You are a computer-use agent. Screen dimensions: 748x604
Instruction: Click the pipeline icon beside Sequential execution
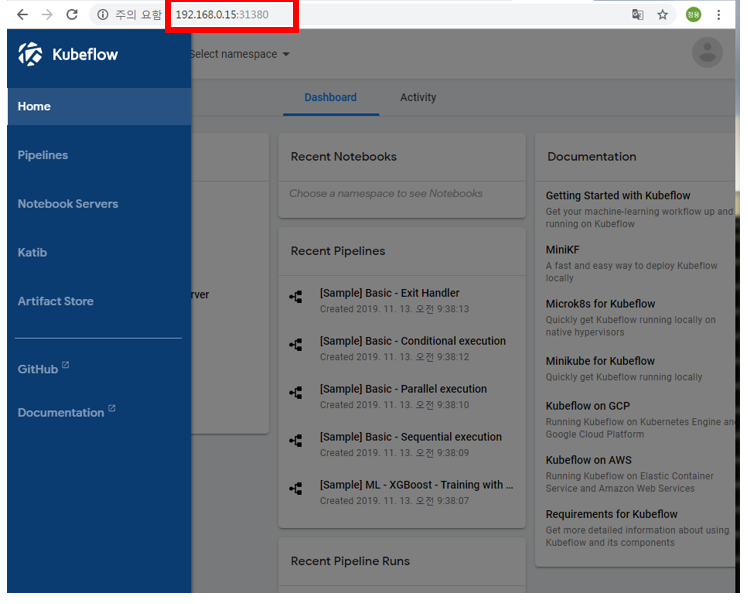click(296, 440)
